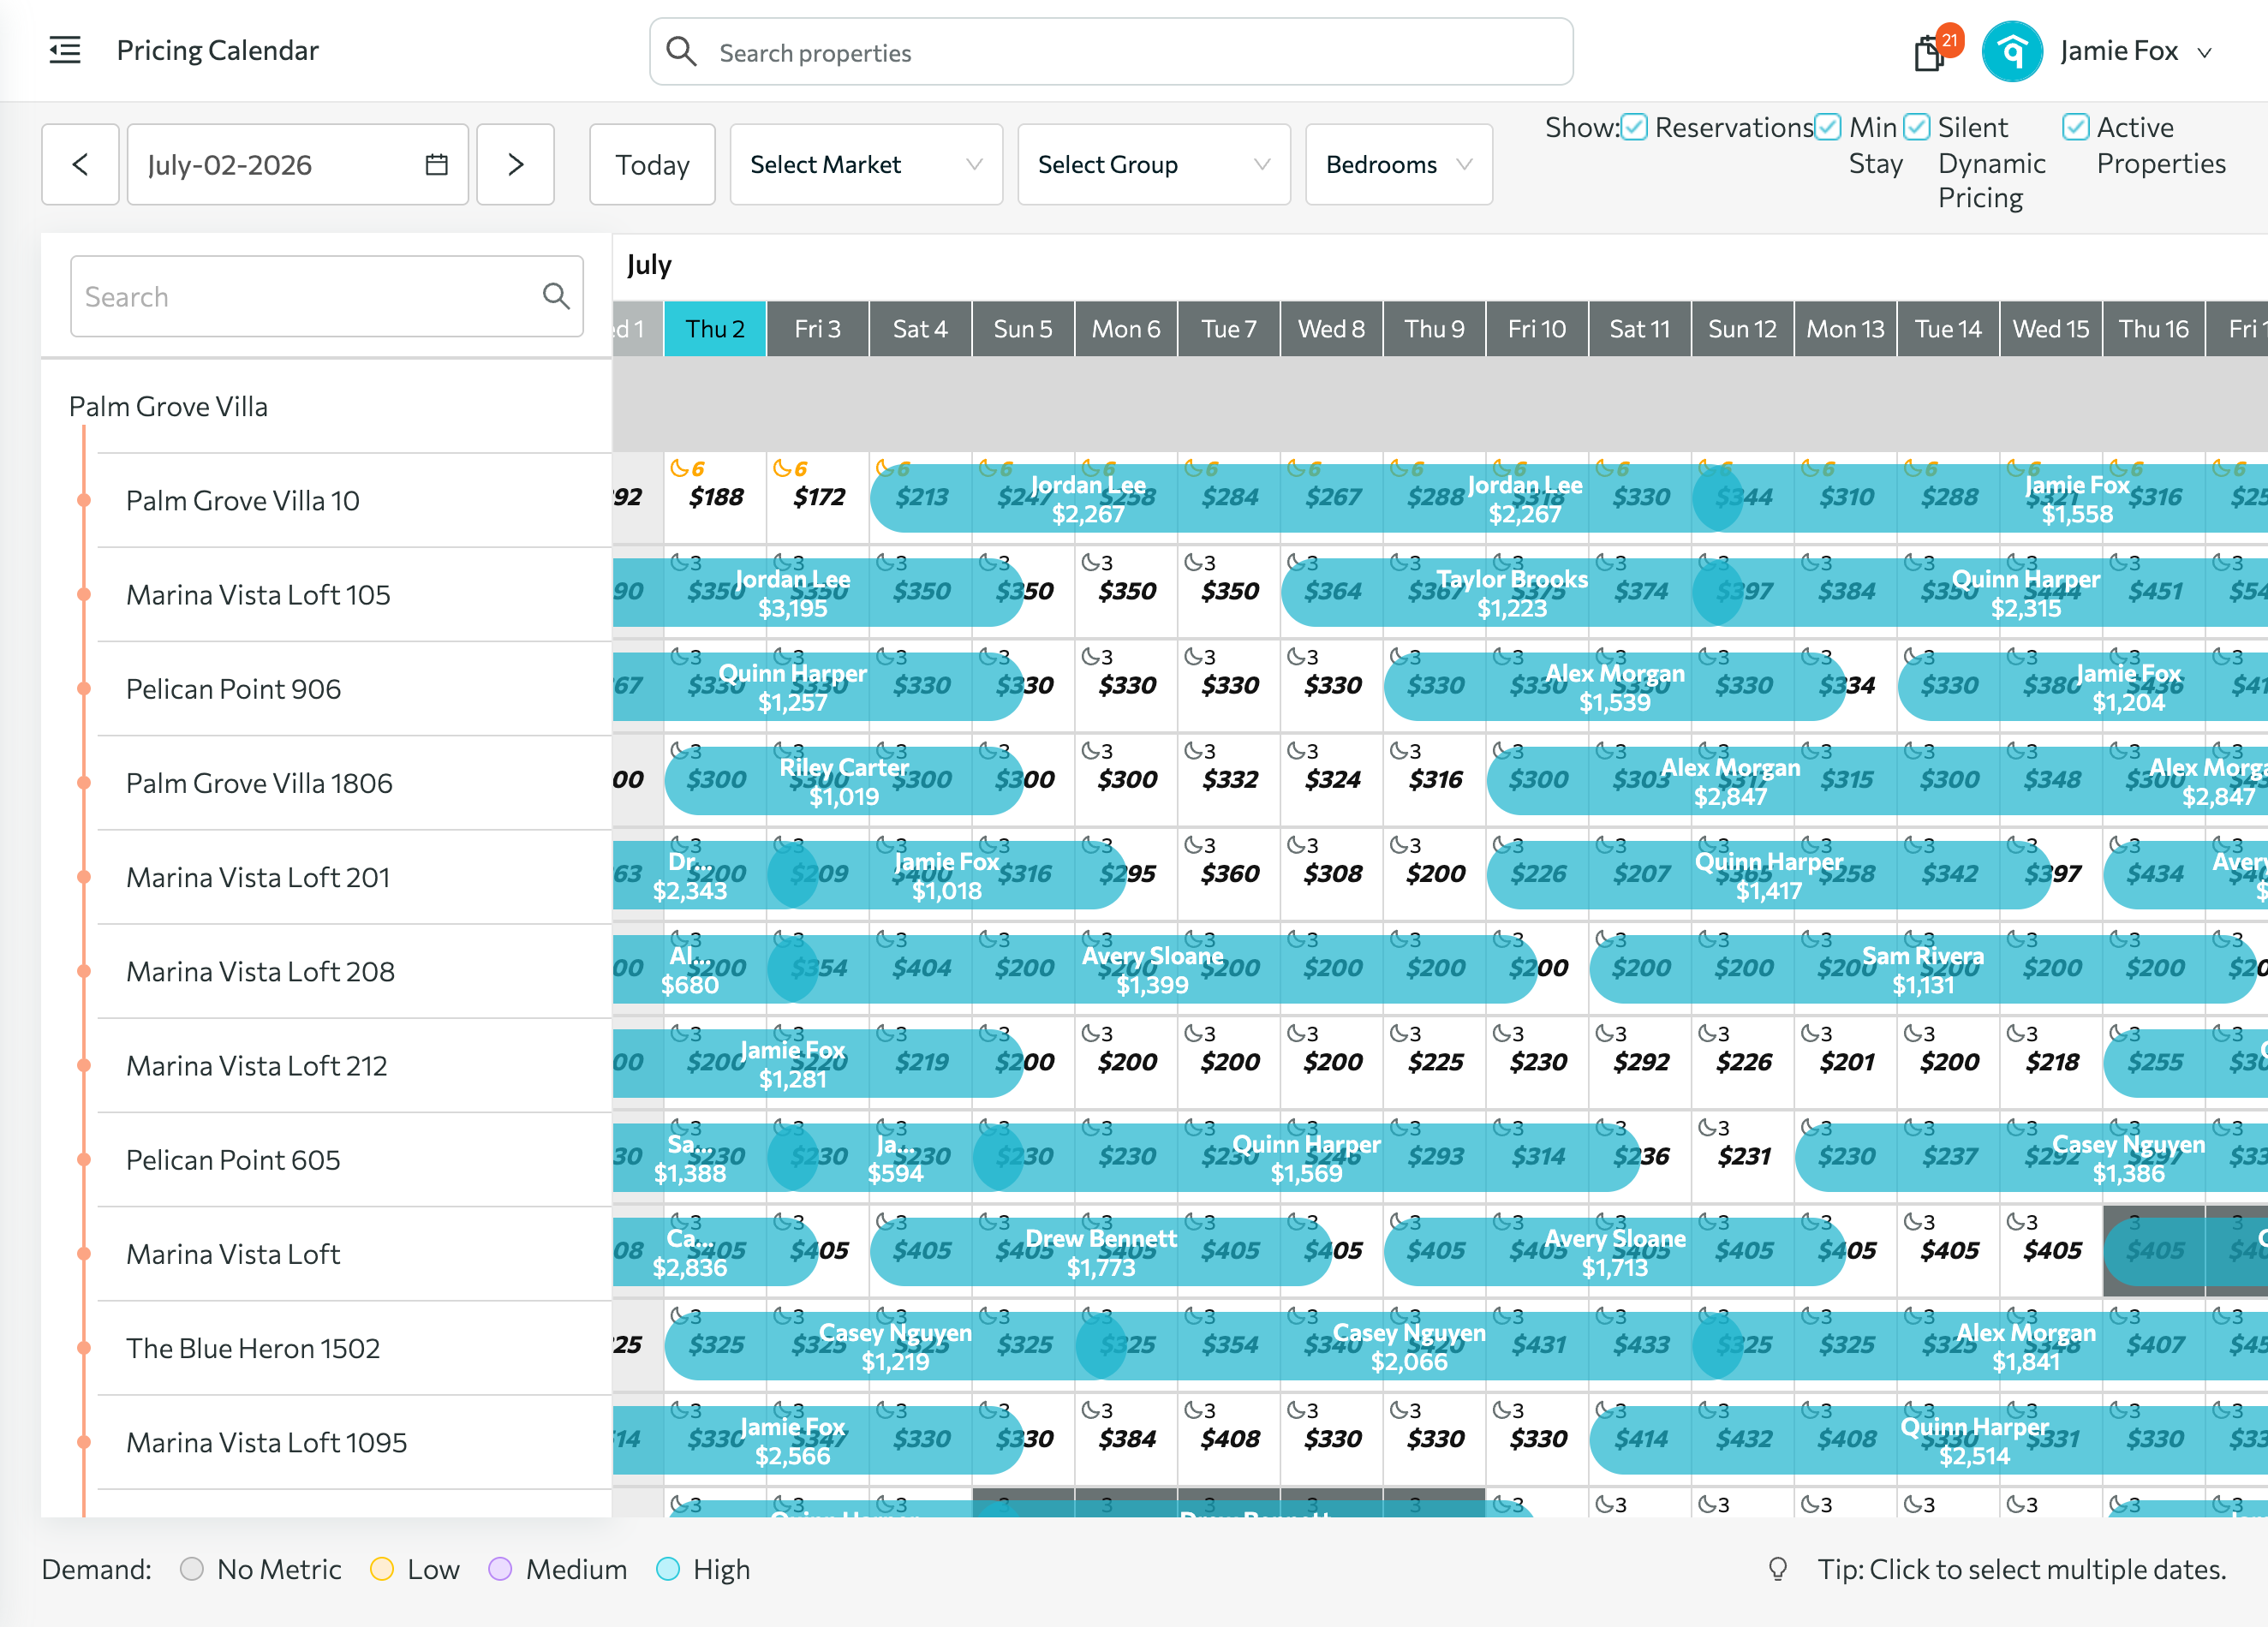This screenshot has width=2268, height=1627.
Task: Click the min-stay moon icon on Marina Vista Loft 208 Sat 11
Action: (1606, 939)
